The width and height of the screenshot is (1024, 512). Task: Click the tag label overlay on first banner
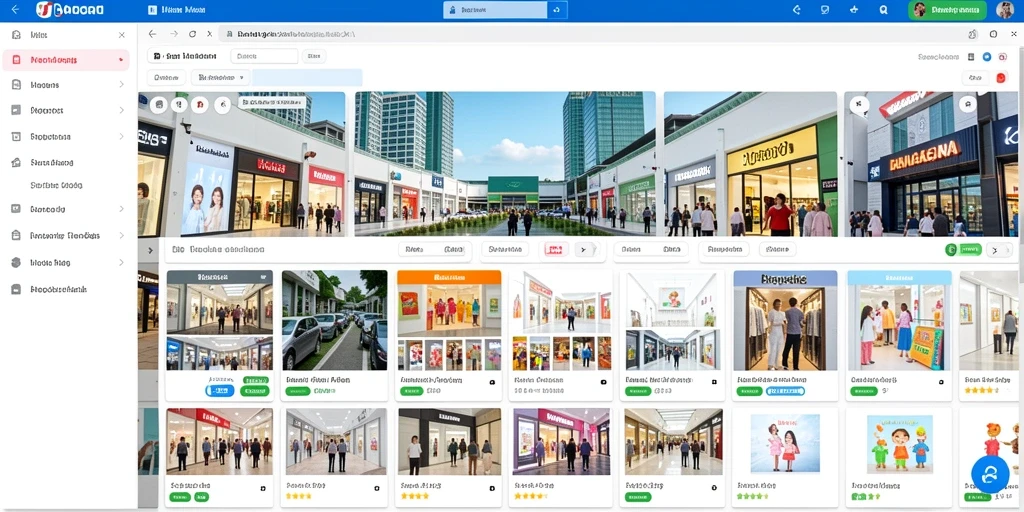pyautogui.click(x=272, y=103)
